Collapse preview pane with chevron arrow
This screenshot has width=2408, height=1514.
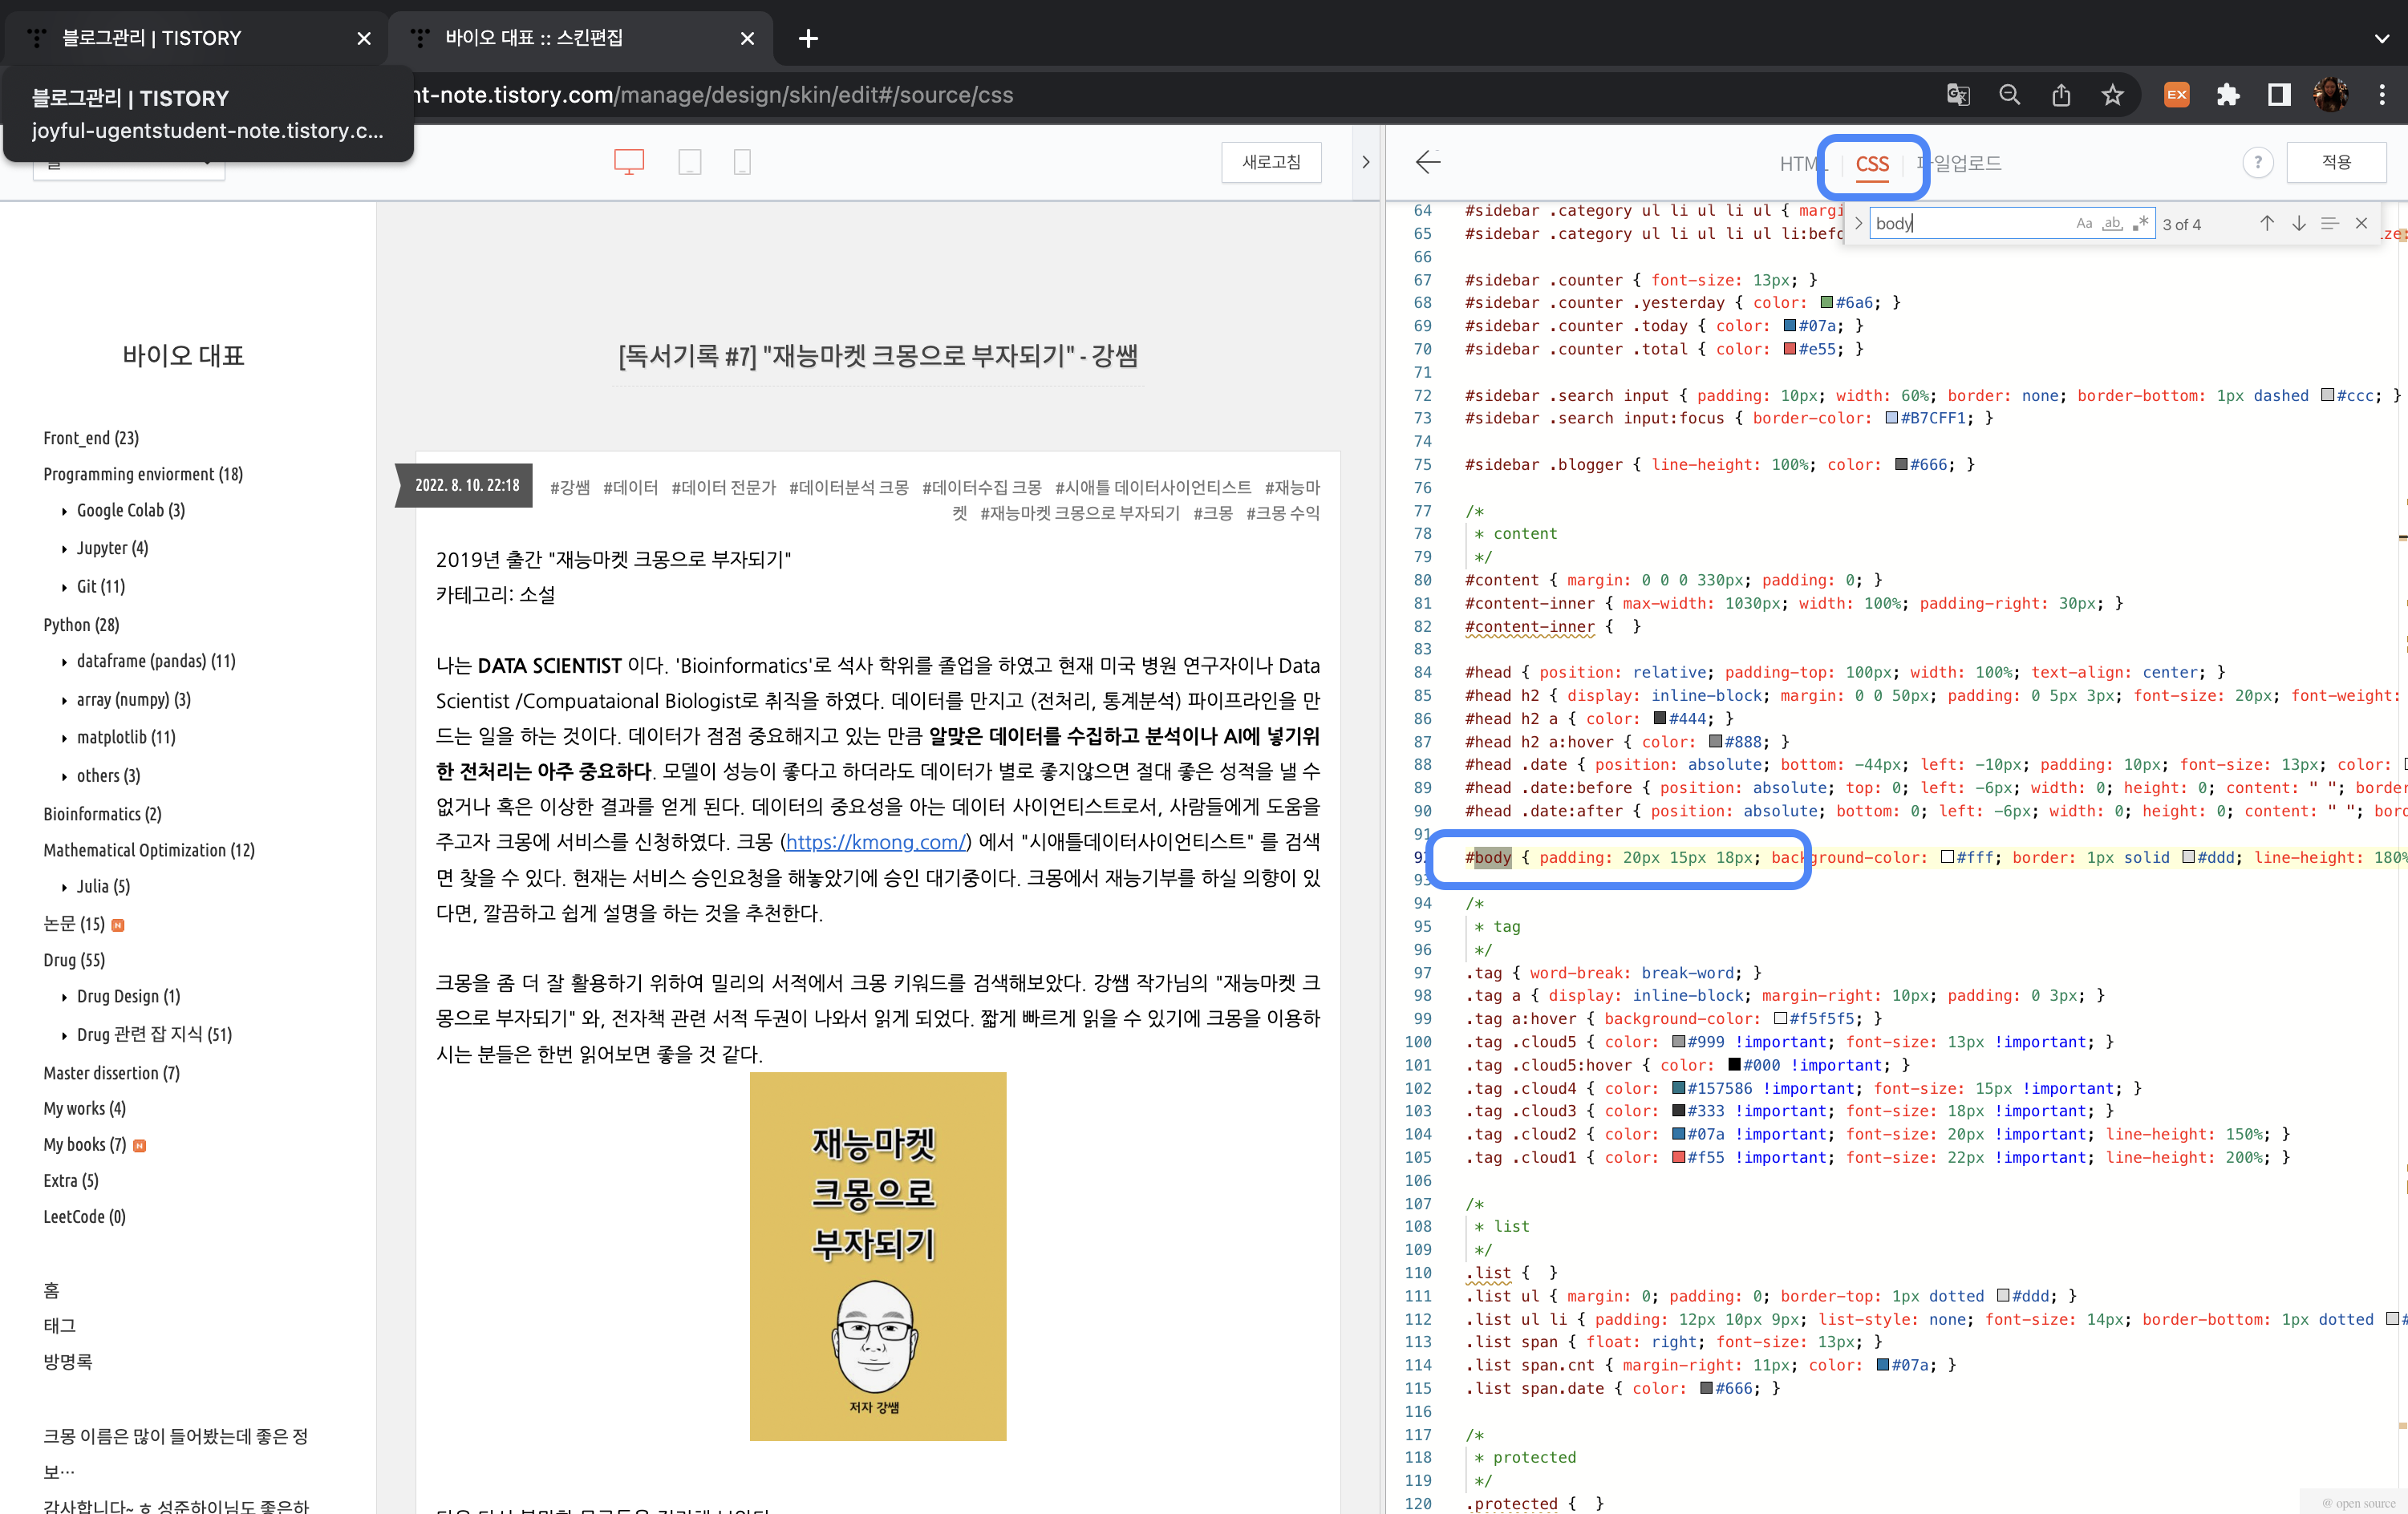[1366, 162]
